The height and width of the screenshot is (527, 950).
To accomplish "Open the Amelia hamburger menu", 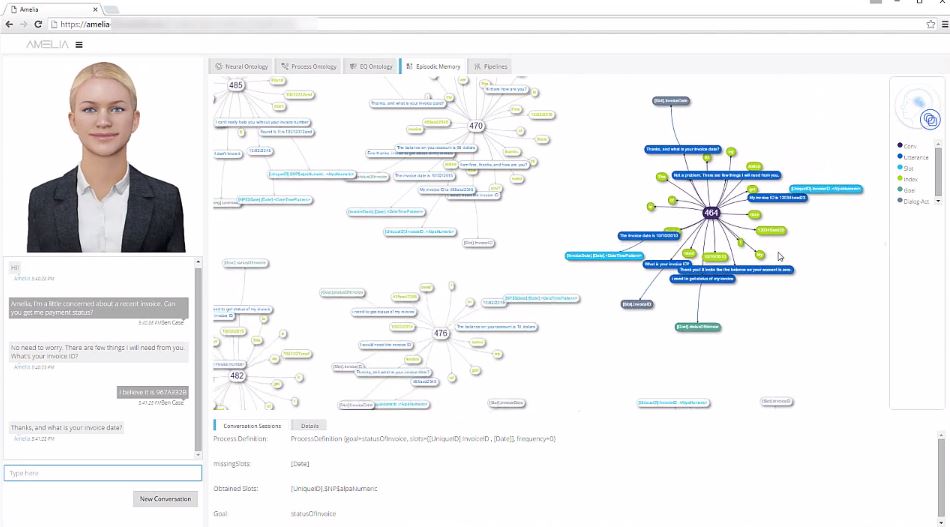I will click(x=79, y=44).
